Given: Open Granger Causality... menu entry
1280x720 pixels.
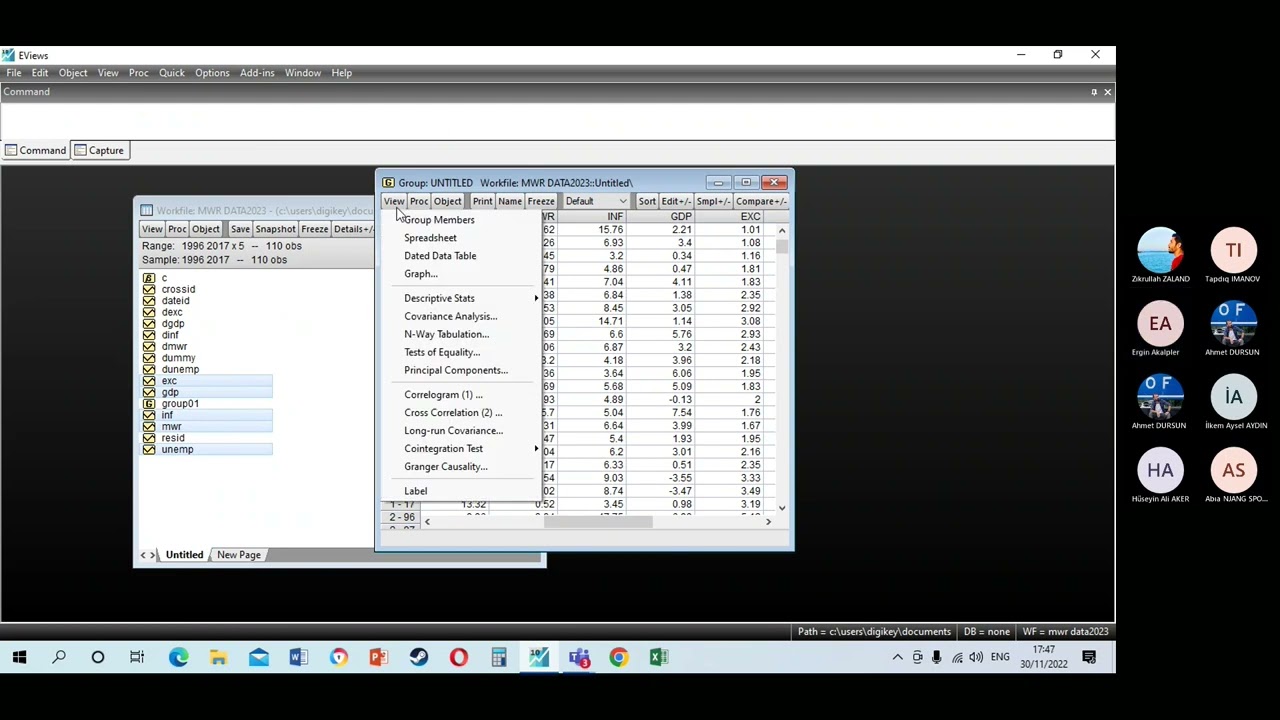Looking at the screenshot, I should click(x=446, y=467).
